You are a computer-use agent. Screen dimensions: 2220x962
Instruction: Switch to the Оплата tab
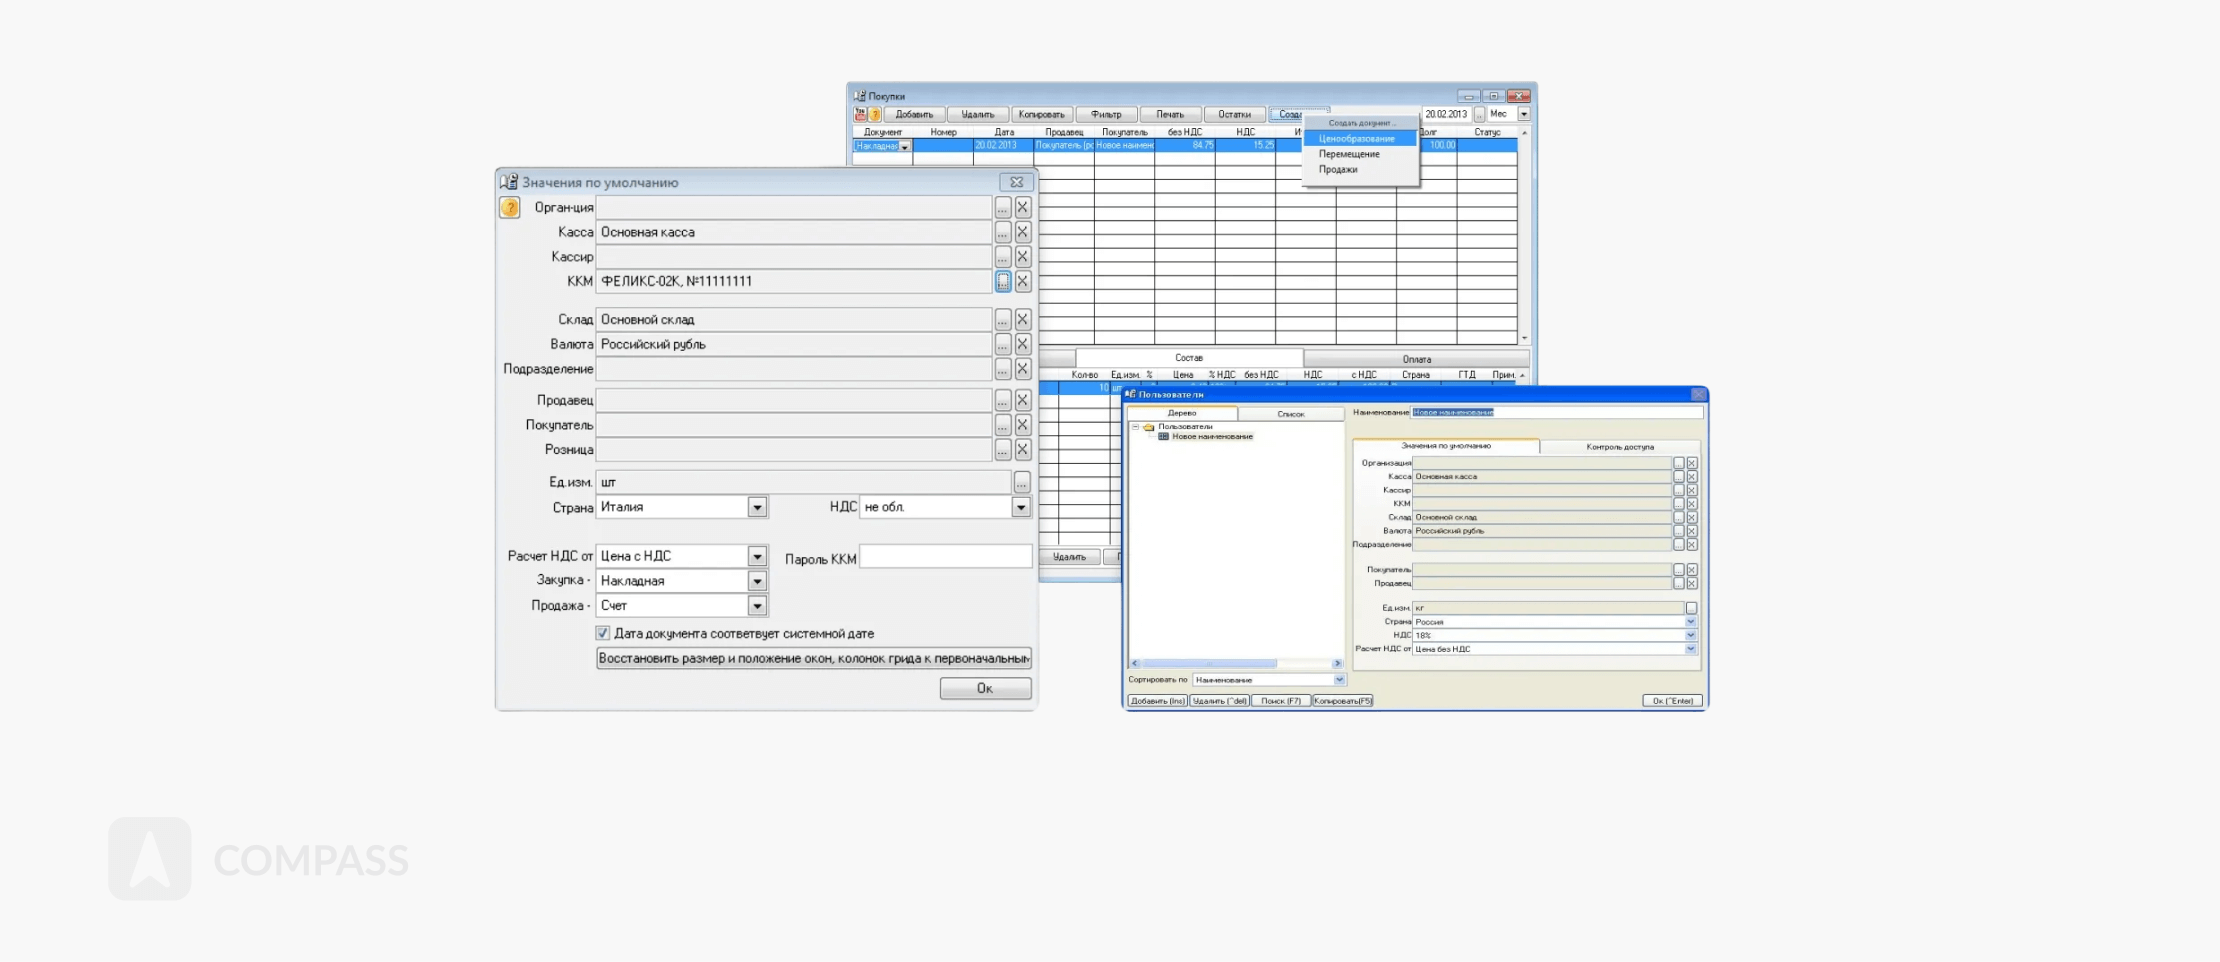click(x=1416, y=359)
